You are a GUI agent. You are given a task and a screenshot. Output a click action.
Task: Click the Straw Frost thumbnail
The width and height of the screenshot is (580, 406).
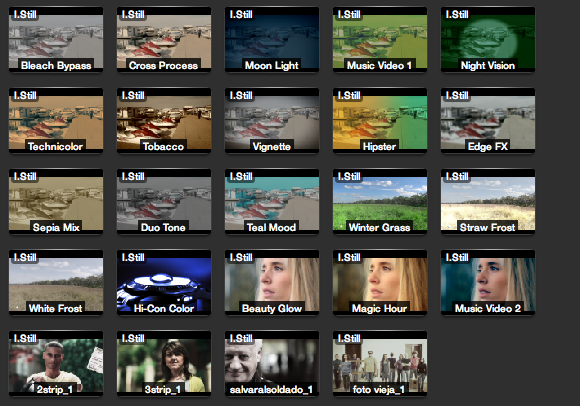488,201
